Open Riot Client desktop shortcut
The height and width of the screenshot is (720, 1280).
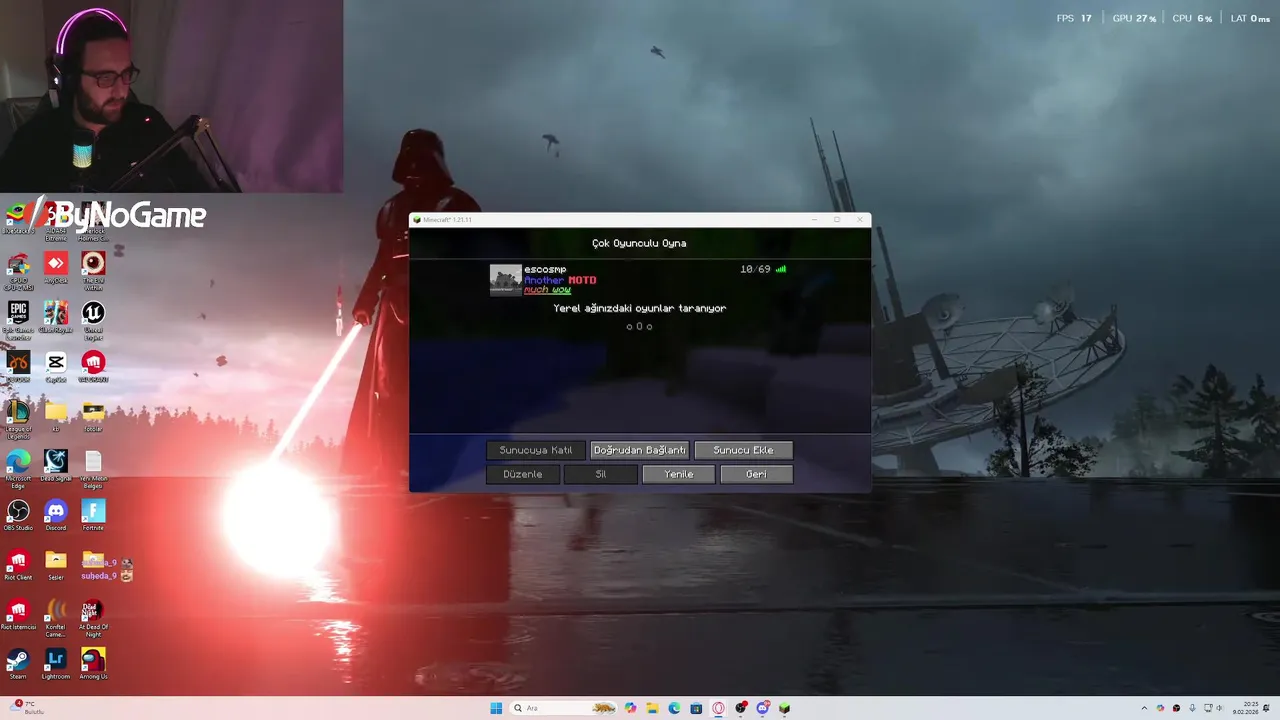pos(18,565)
